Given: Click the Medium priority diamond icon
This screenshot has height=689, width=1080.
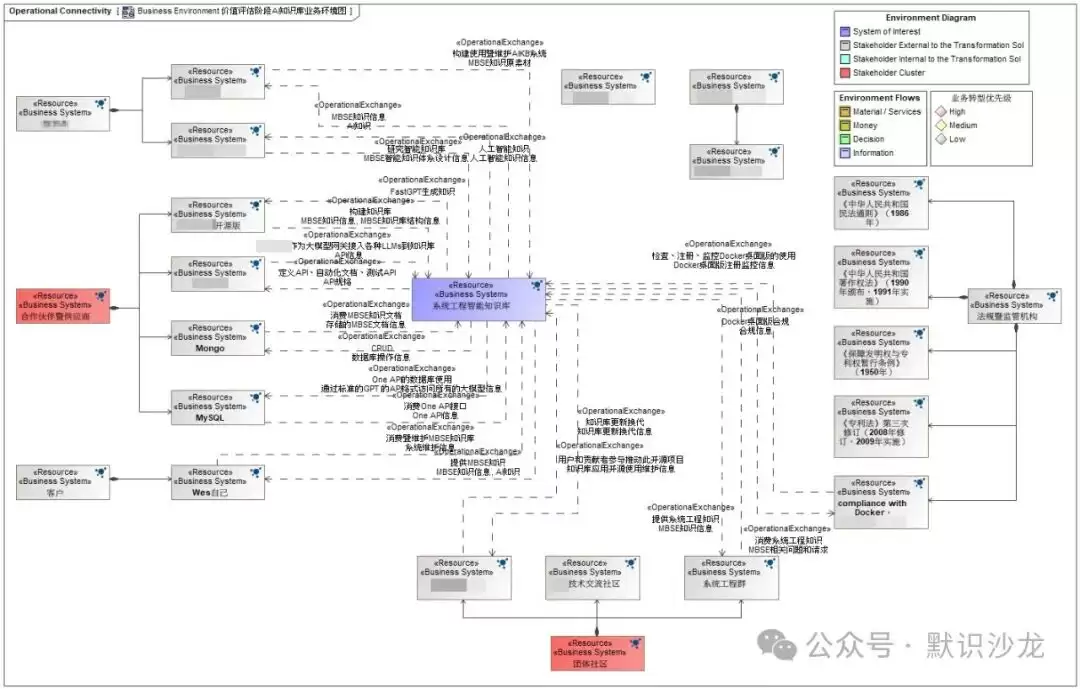Looking at the screenshot, I should point(941,125).
